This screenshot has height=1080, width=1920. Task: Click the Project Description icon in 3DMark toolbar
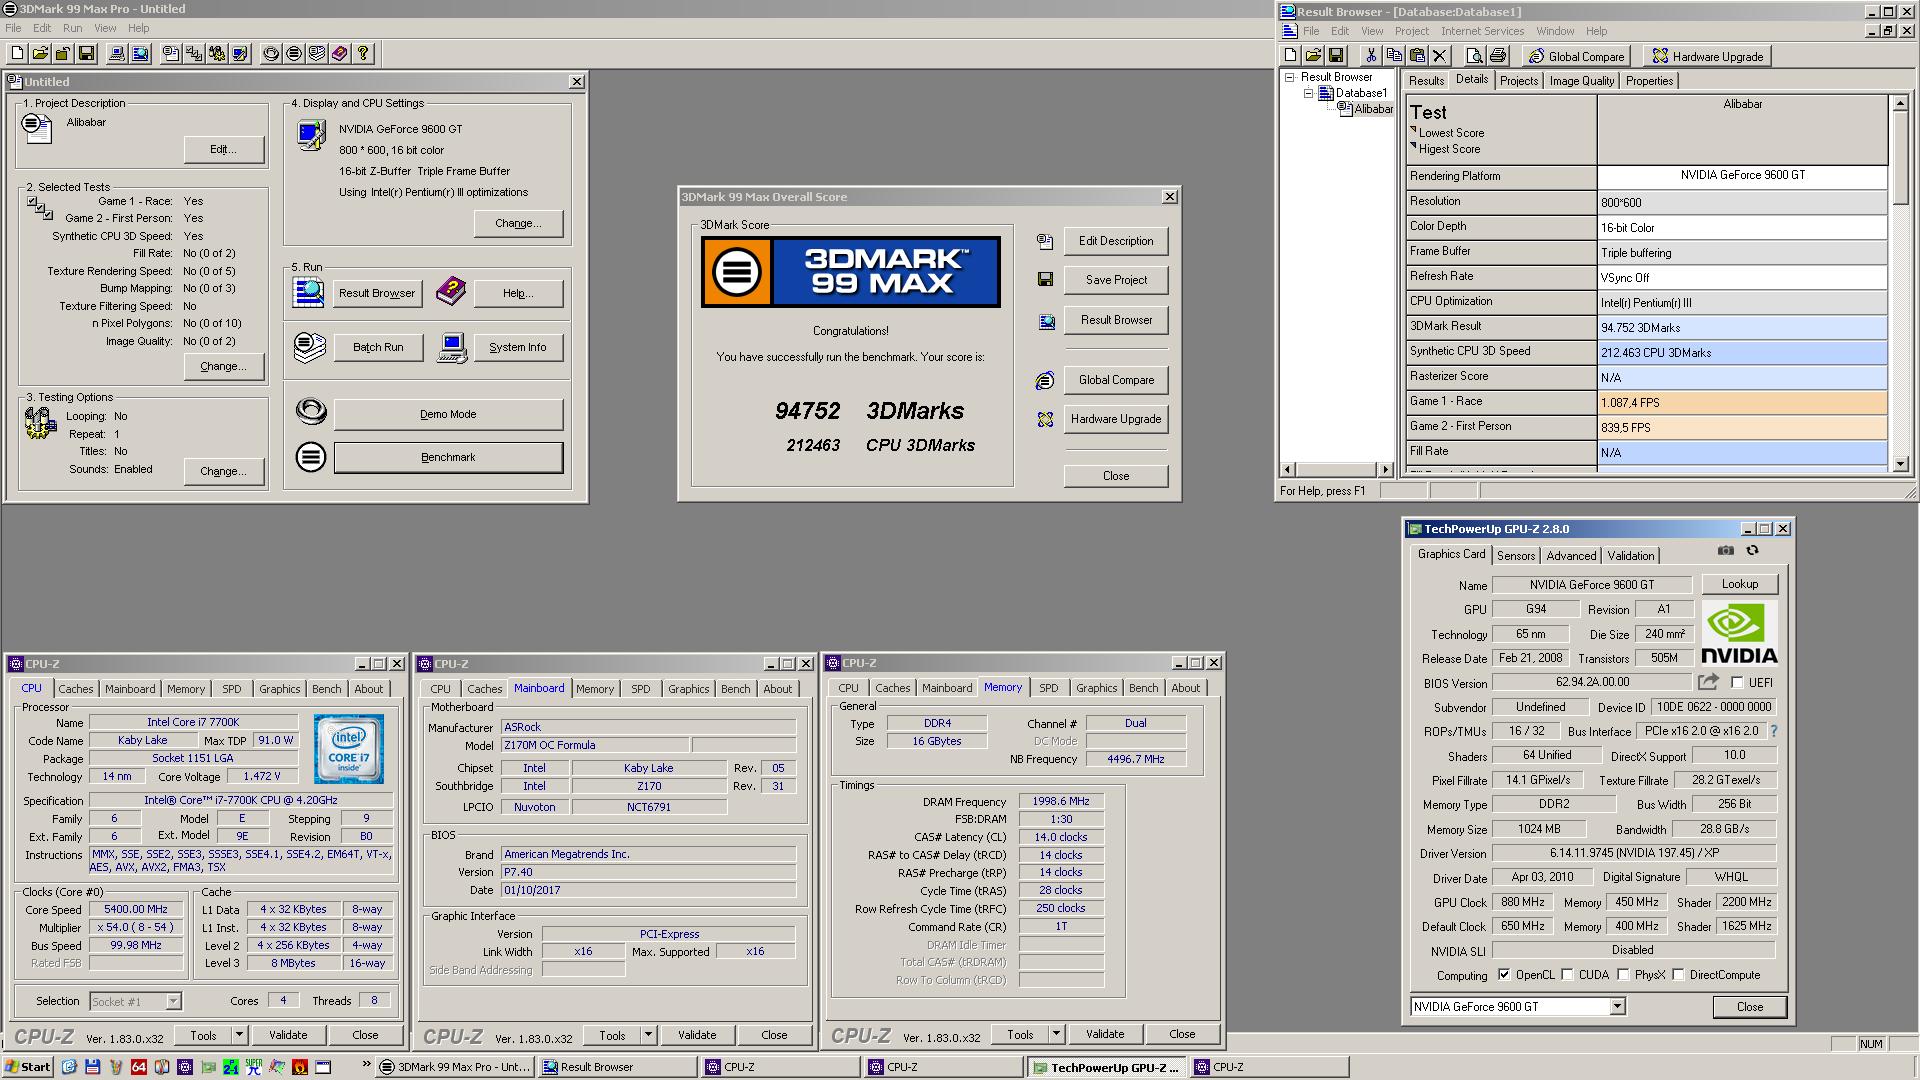tap(171, 53)
